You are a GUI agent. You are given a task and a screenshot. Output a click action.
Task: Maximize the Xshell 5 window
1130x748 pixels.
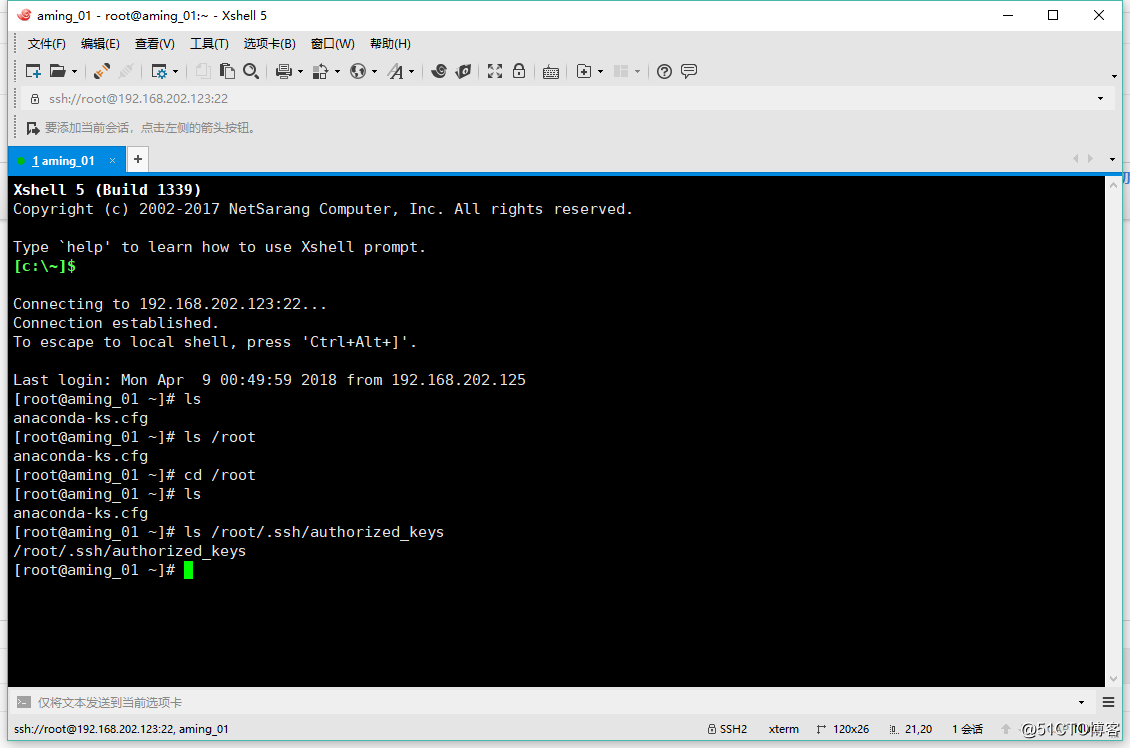[1053, 15]
